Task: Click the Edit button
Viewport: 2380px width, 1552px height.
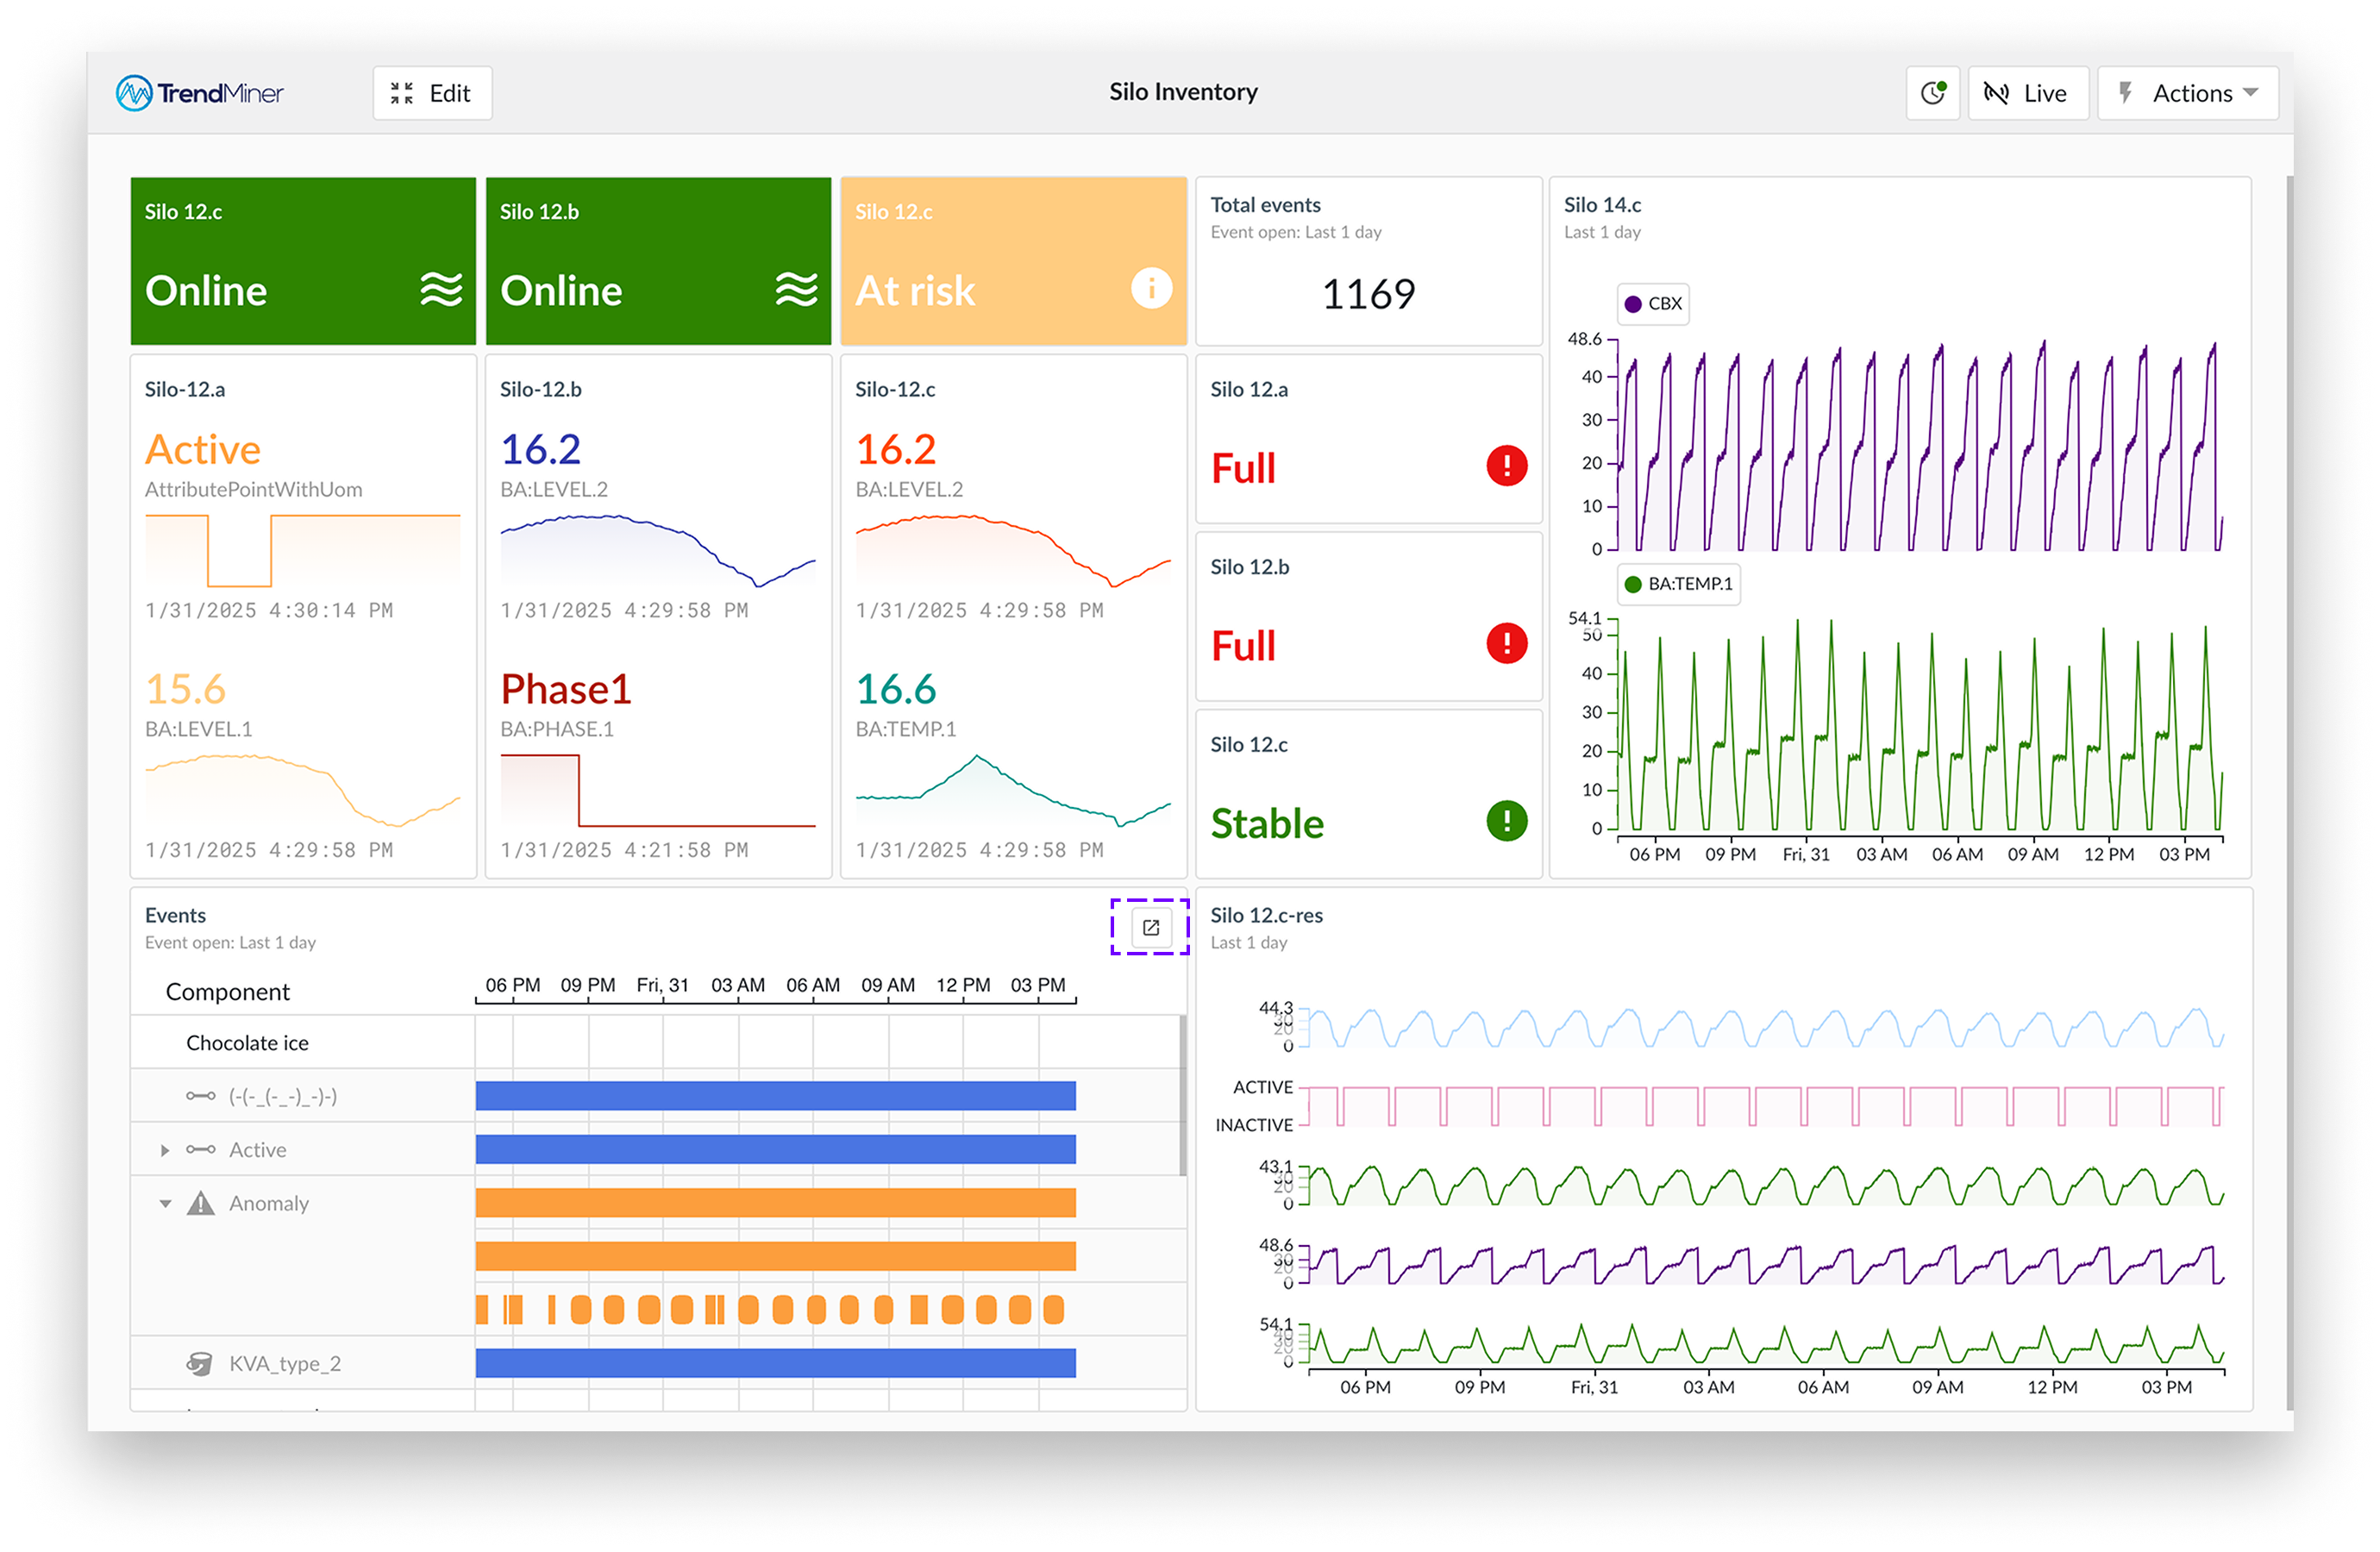Action: click(432, 93)
